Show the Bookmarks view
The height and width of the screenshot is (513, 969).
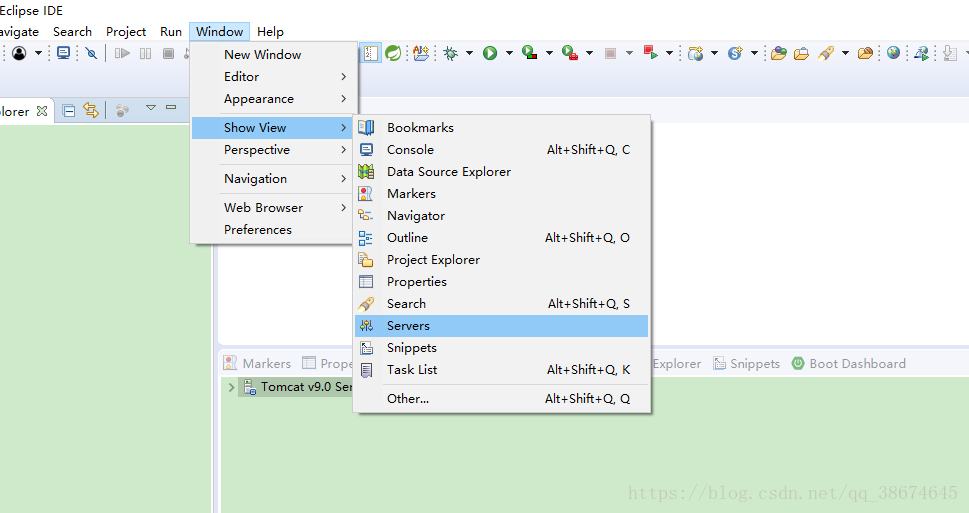coord(501,127)
